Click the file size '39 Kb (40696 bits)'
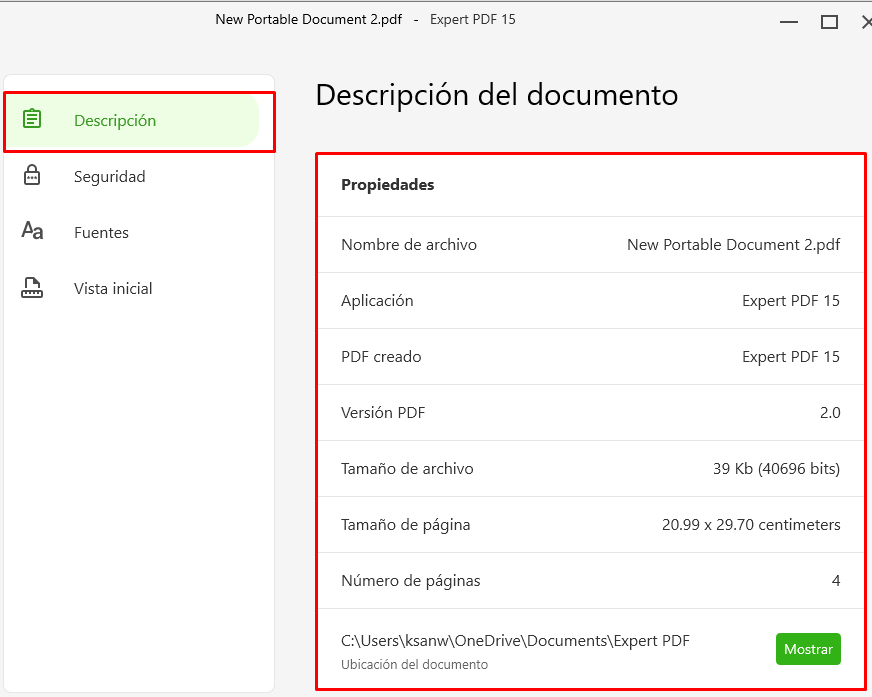Screen dimensions: 872x697 coord(776,469)
